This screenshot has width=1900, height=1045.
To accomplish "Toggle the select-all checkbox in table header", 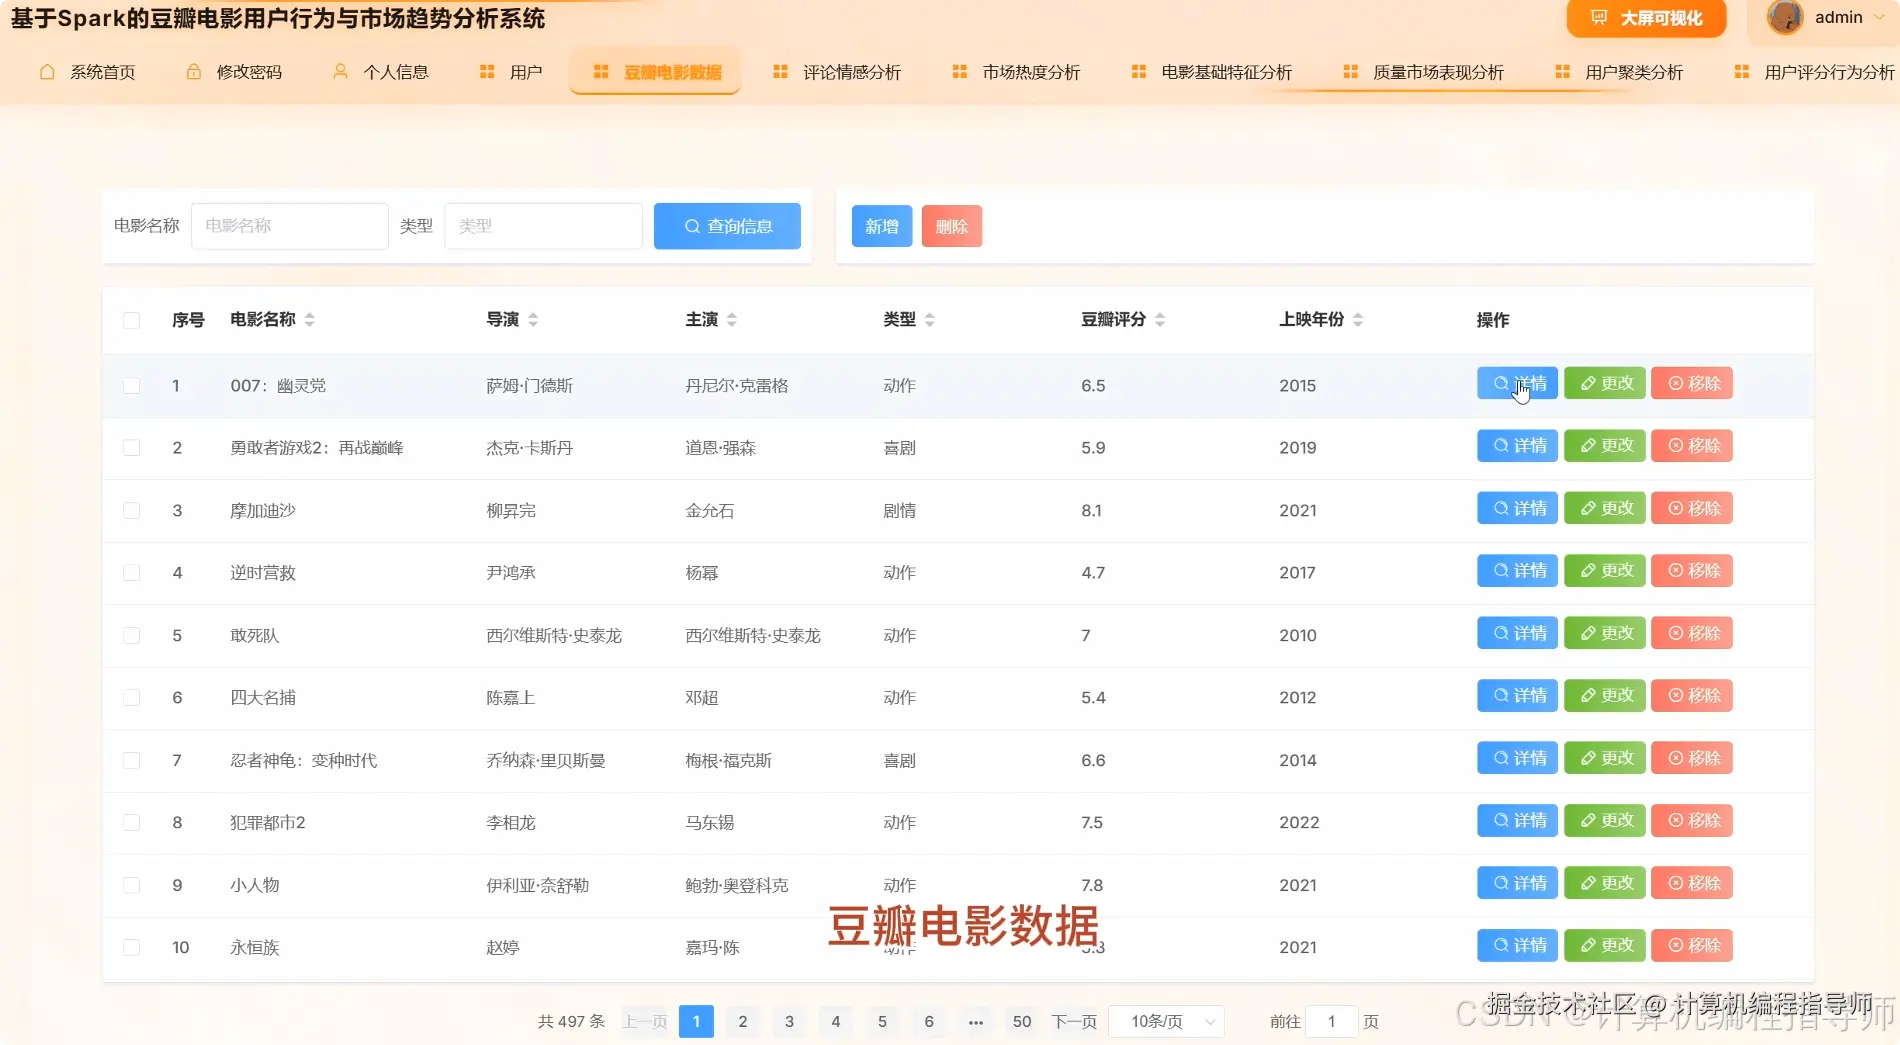I will pos(131,320).
